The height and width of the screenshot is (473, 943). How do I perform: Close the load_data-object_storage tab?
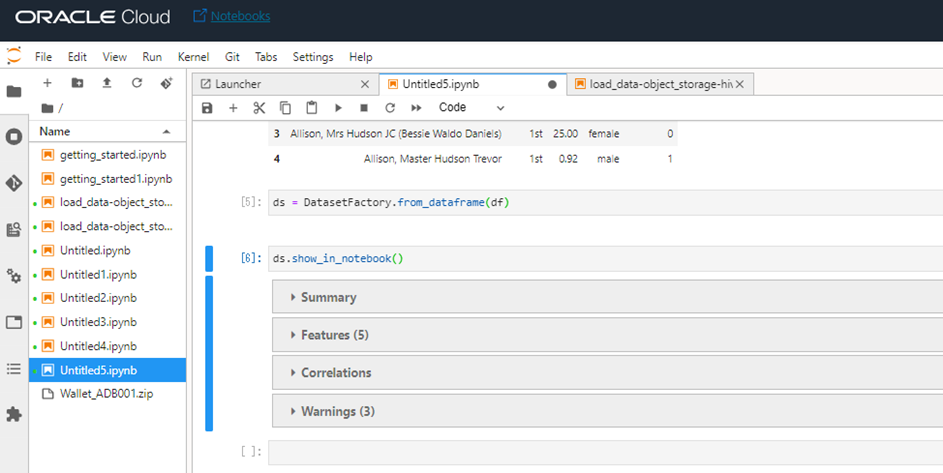coord(740,84)
